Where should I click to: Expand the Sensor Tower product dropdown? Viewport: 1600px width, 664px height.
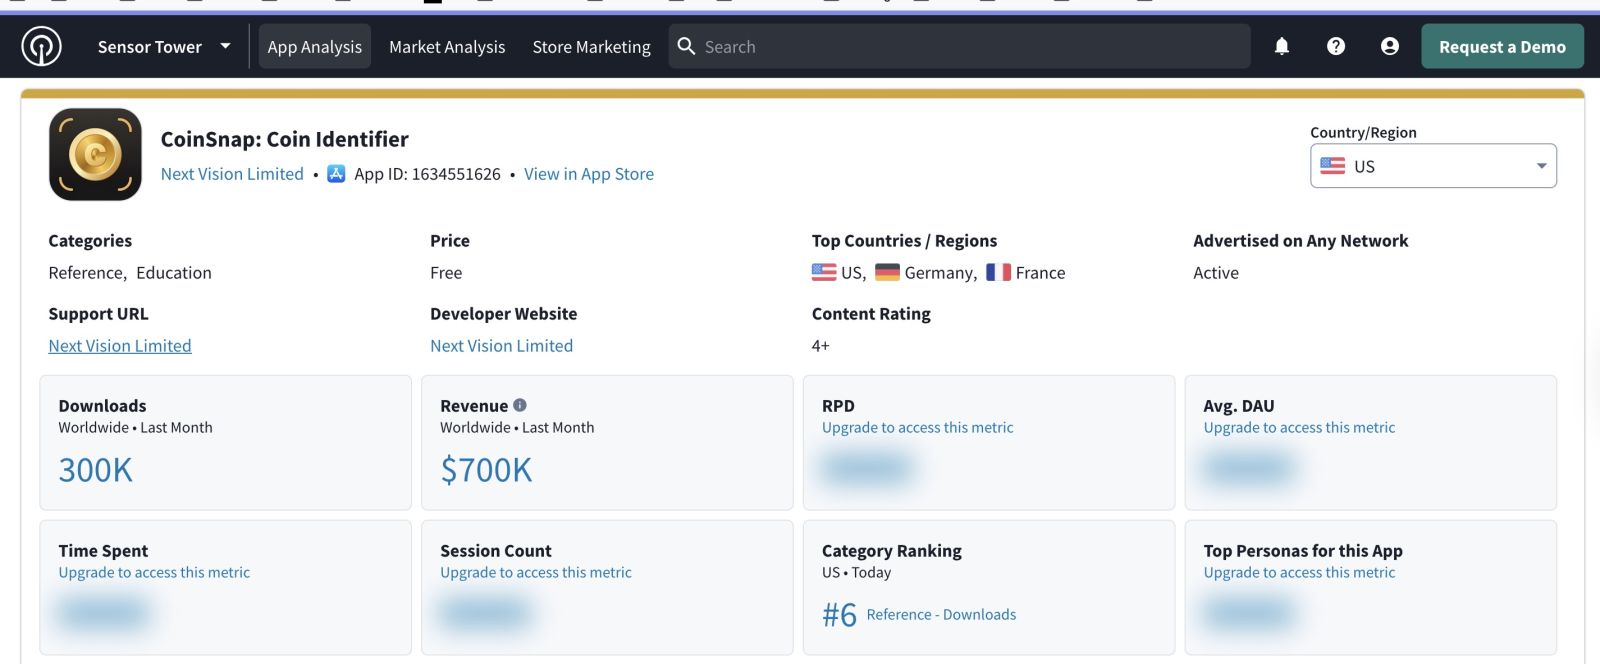point(225,46)
